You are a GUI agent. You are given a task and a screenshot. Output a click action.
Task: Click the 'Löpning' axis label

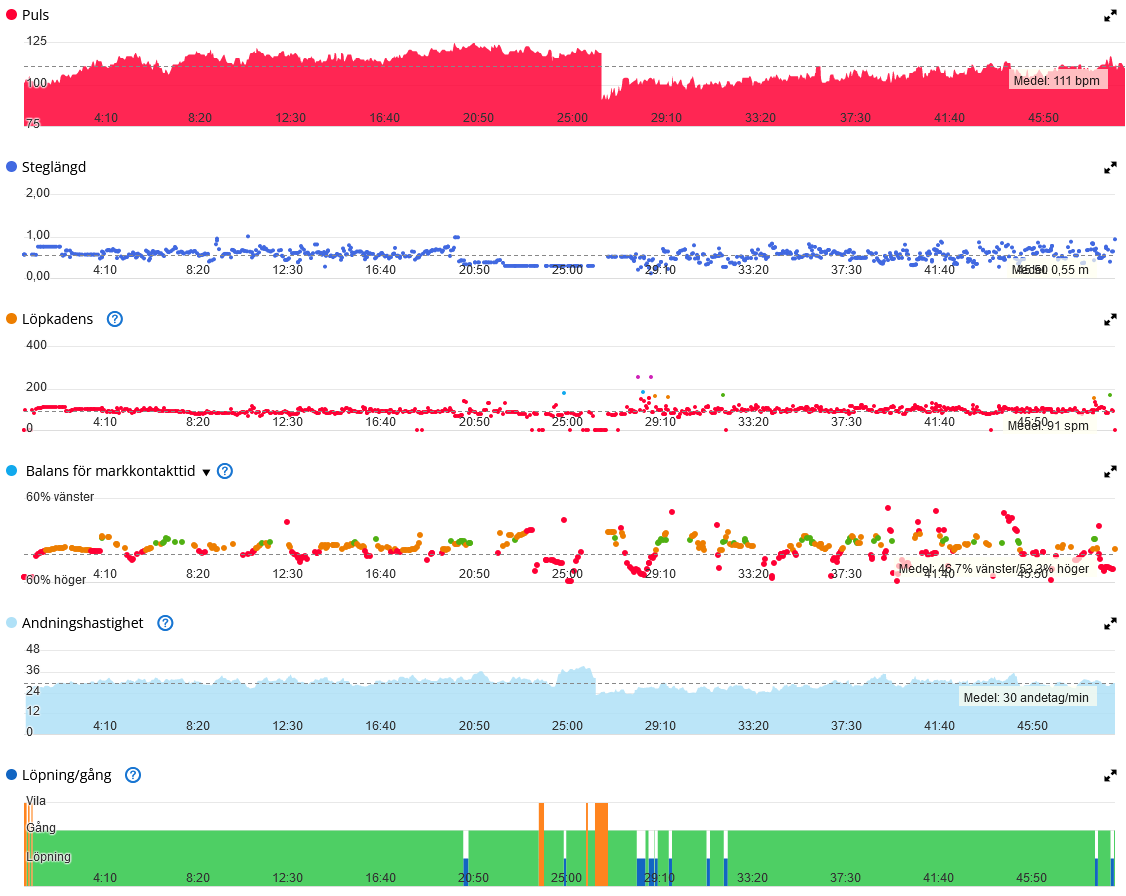48,857
